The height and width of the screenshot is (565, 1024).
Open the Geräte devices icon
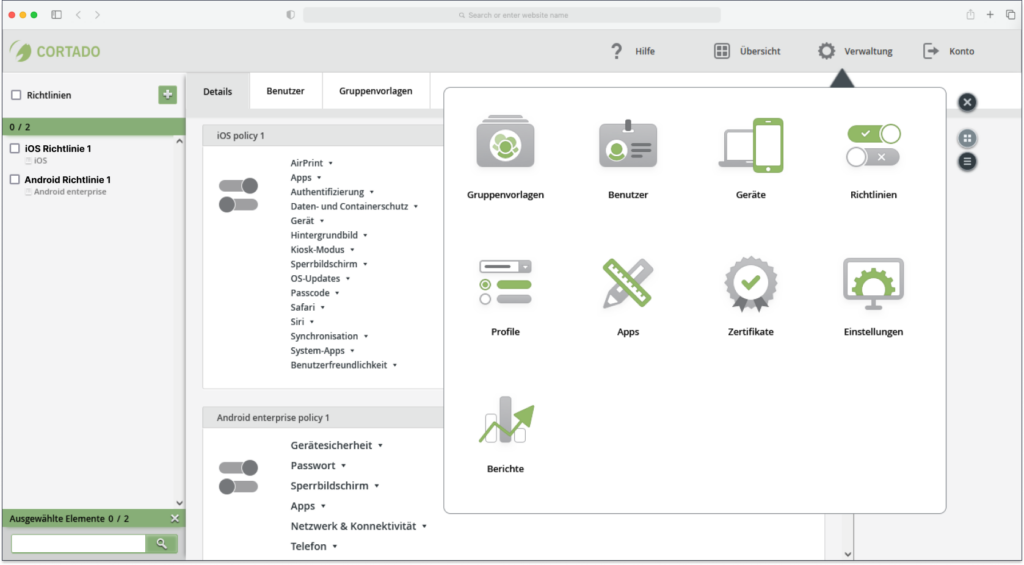pyautogui.click(x=750, y=145)
